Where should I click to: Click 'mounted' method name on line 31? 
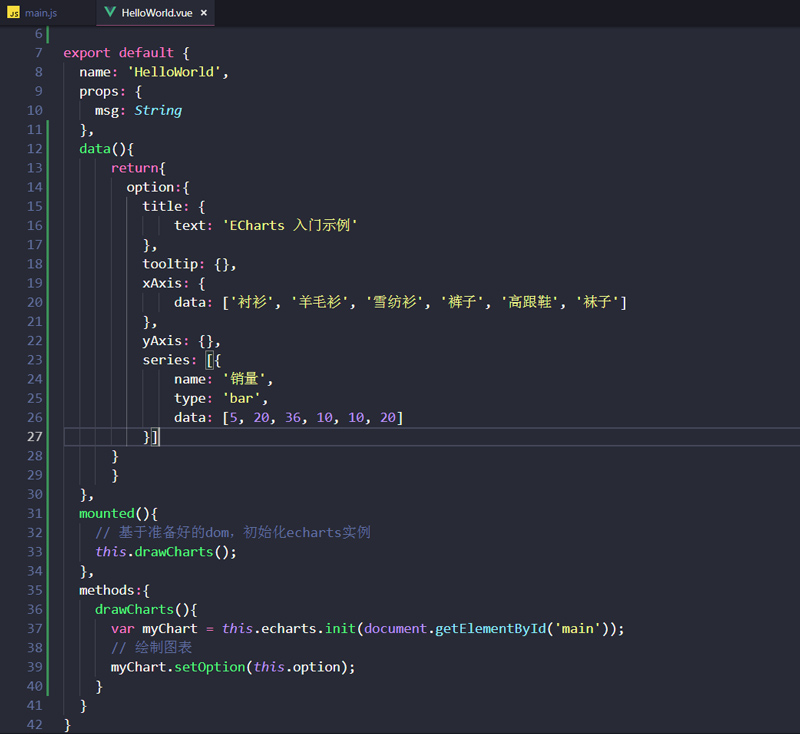[107, 514]
